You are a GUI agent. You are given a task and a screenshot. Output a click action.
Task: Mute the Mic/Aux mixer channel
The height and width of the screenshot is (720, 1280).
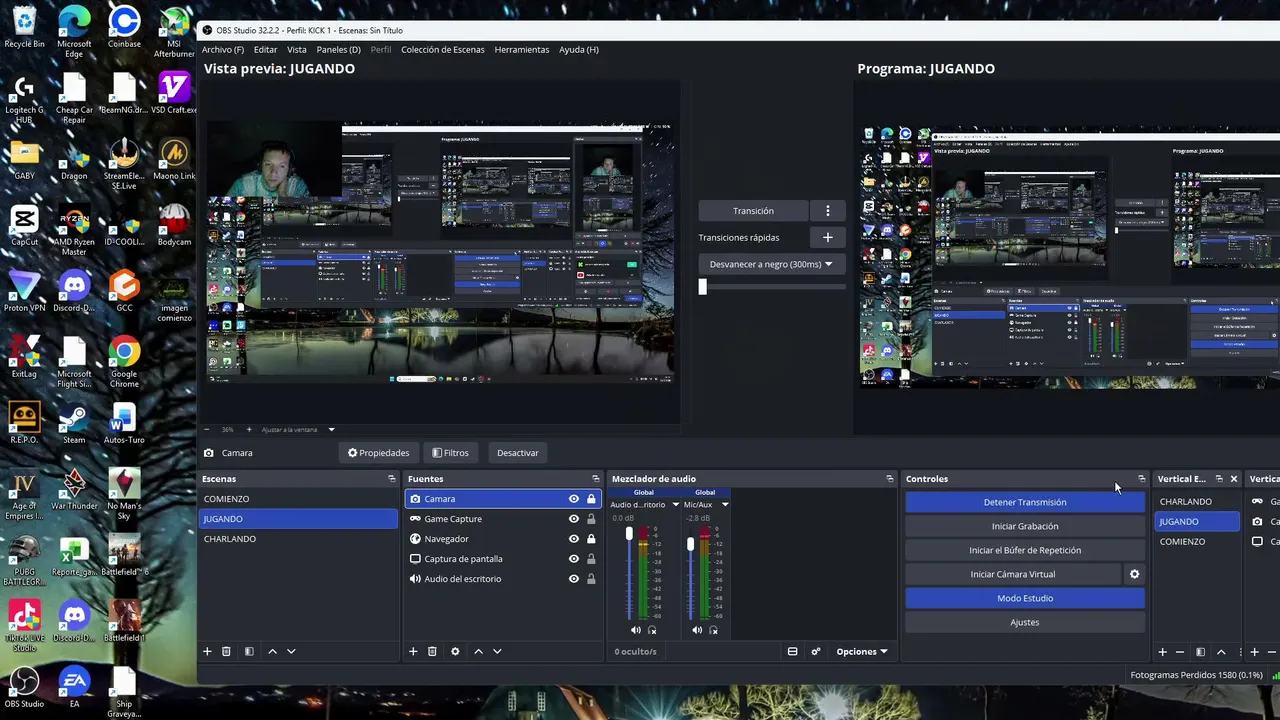pos(696,630)
